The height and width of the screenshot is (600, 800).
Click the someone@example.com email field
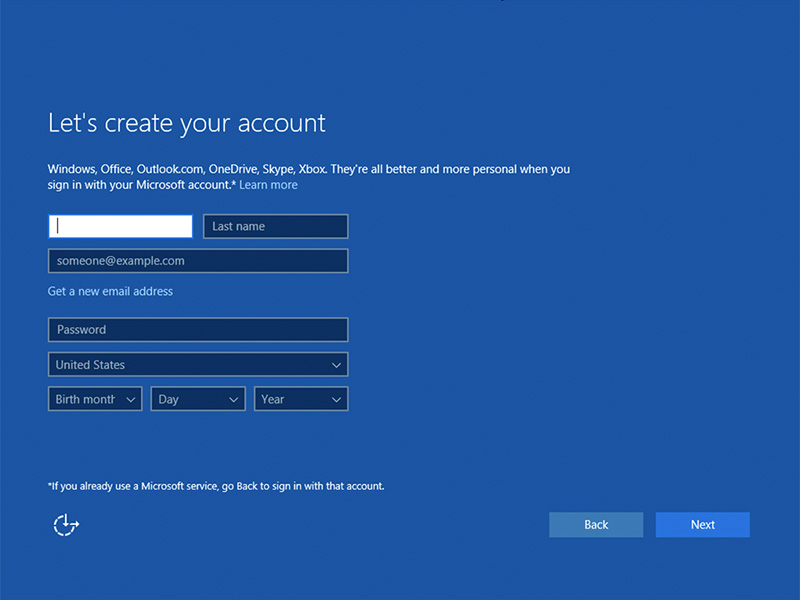pos(198,261)
